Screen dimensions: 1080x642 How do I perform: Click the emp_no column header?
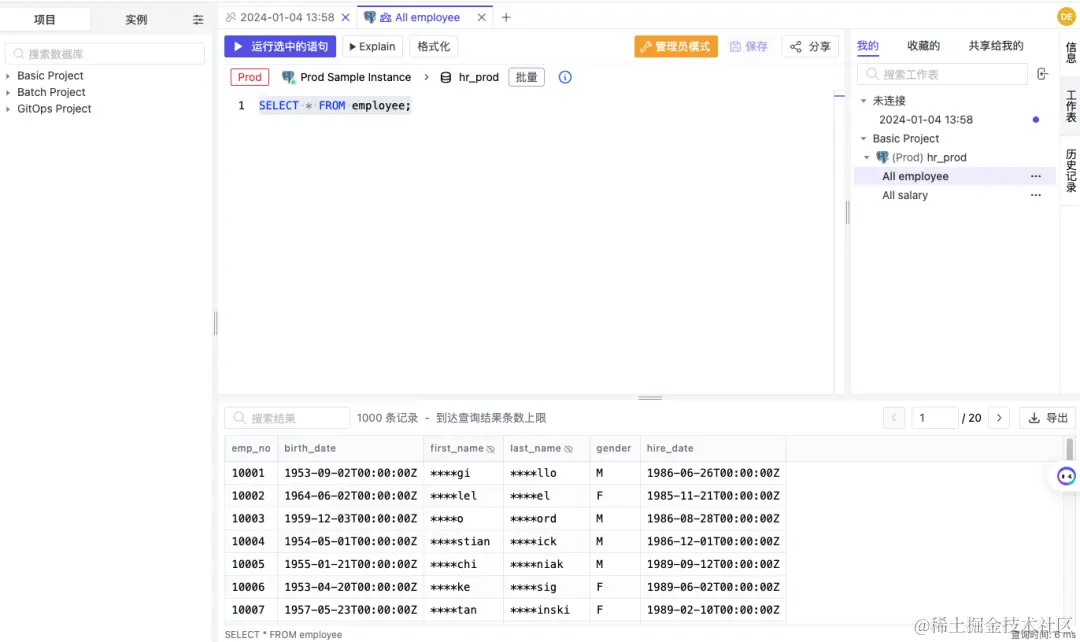pyautogui.click(x=251, y=448)
